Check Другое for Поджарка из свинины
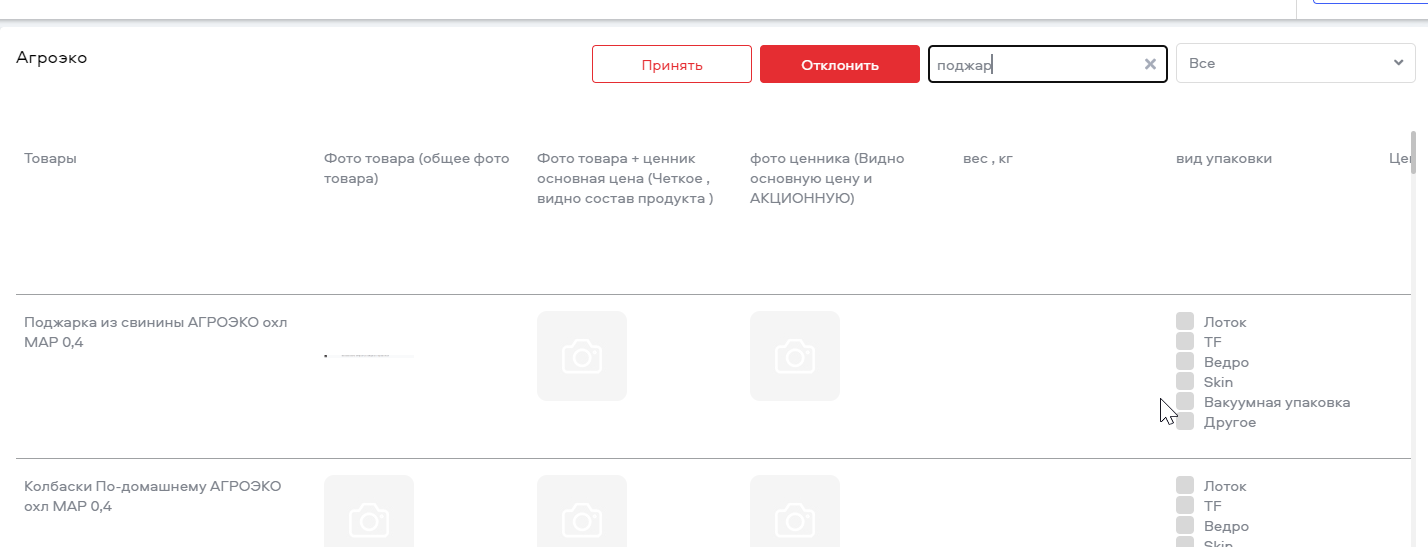 pos(1185,421)
